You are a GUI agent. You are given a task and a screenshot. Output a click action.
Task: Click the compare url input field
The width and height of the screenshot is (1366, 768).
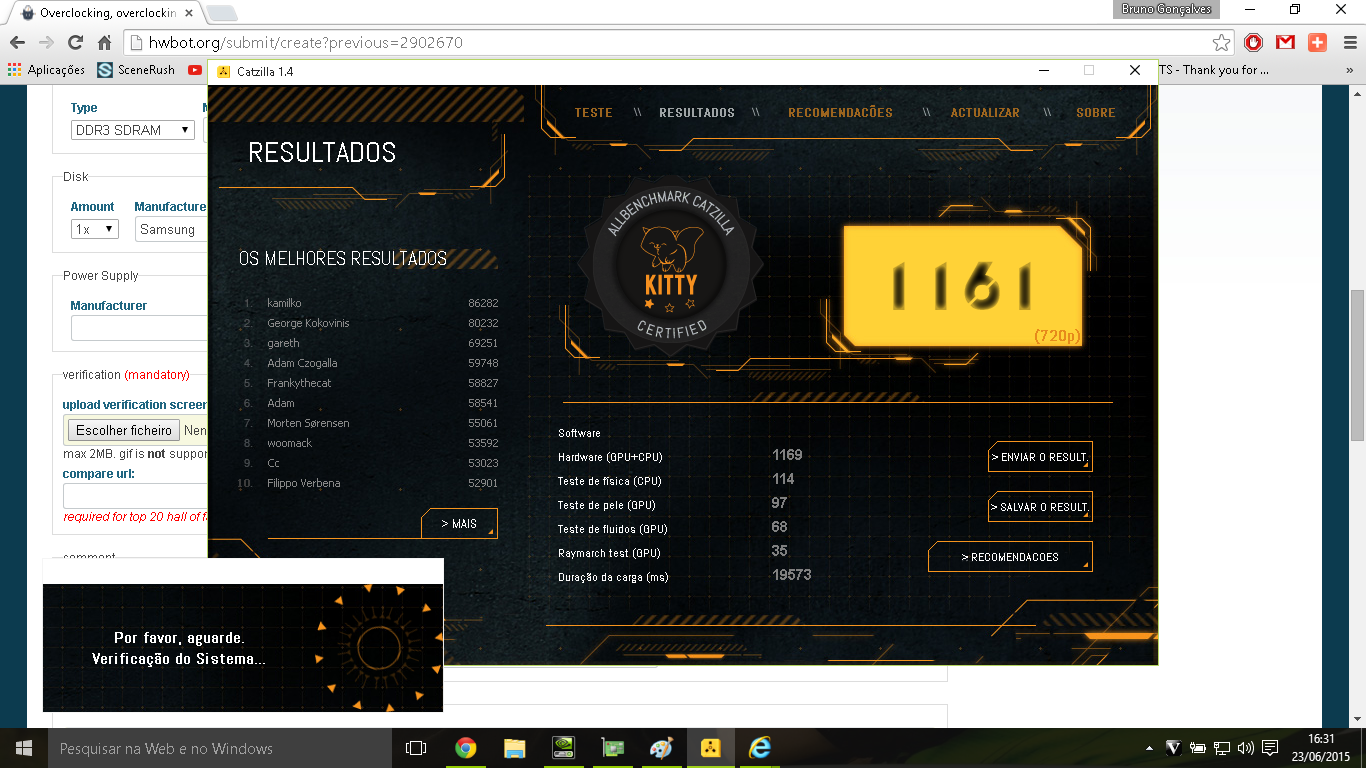click(136, 496)
